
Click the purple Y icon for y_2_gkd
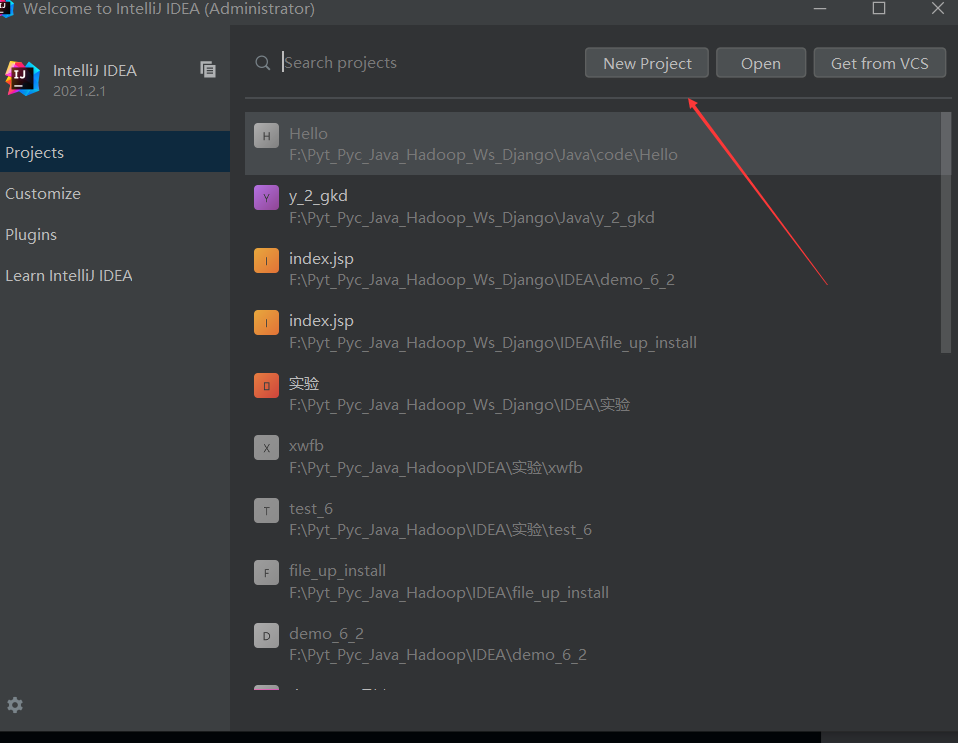point(266,197)
